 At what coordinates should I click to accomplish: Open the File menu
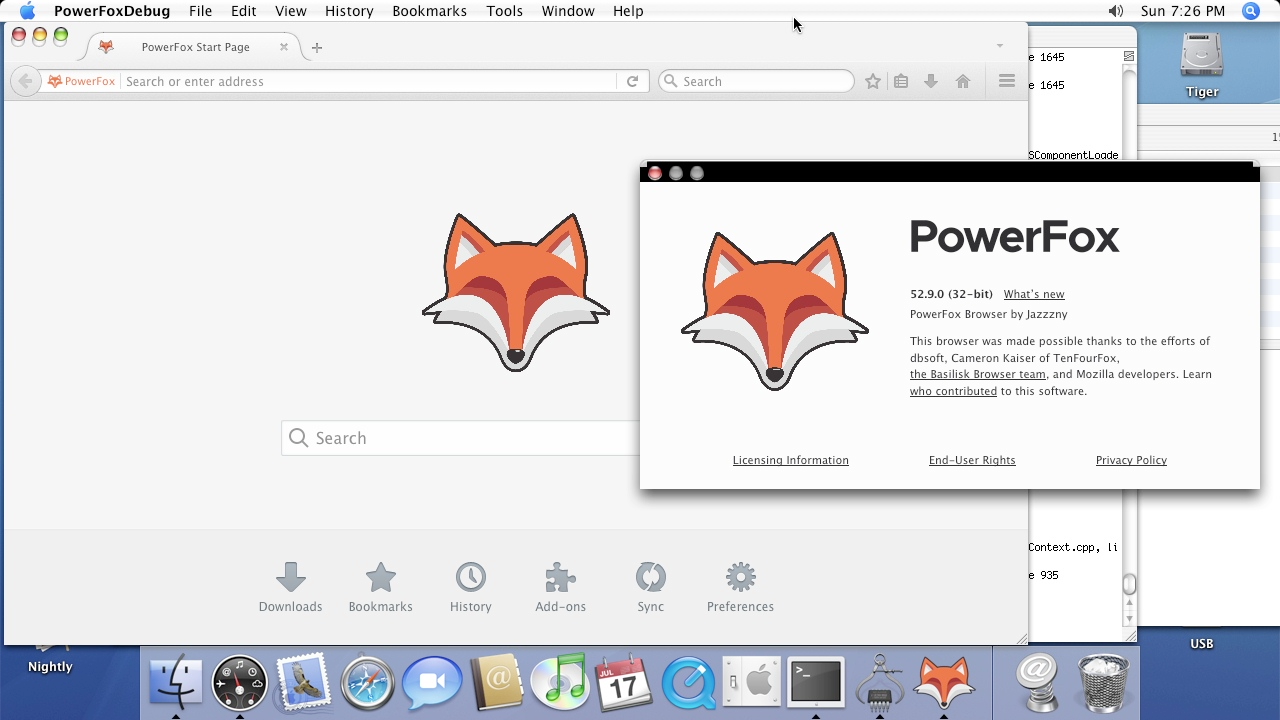[200, 11]
